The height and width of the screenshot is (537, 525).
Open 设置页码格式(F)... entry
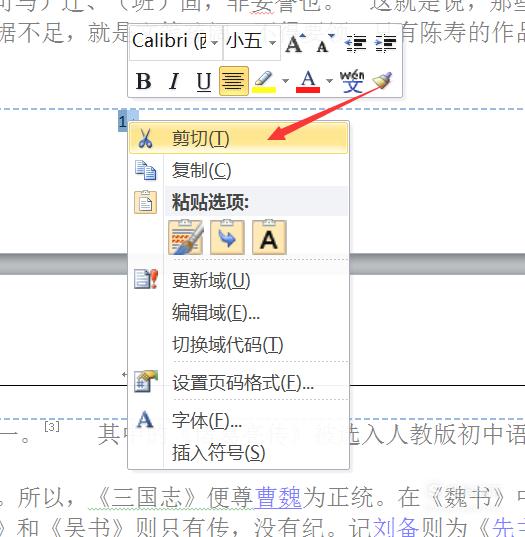coord(238,382)
